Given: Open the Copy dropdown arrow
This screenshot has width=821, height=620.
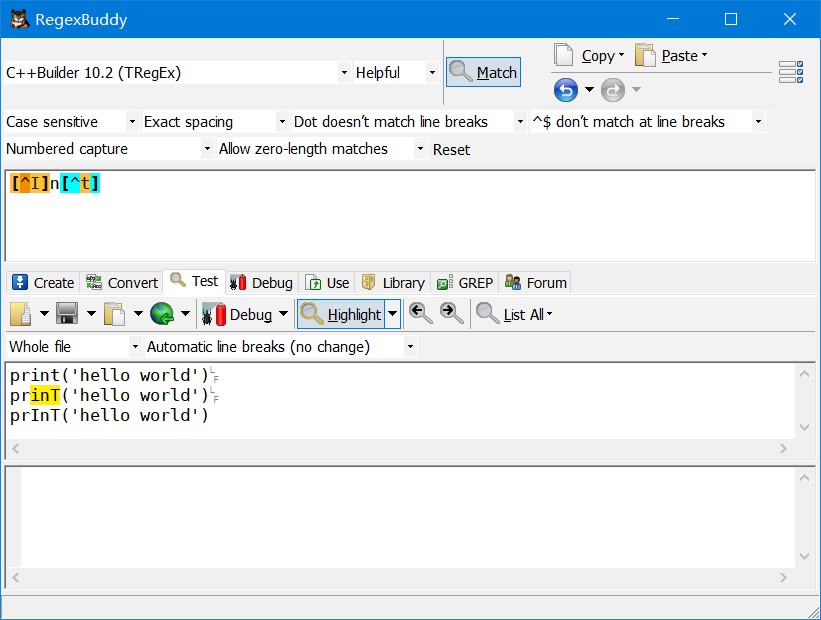Looking at the screenshot, I should point(622,55).
